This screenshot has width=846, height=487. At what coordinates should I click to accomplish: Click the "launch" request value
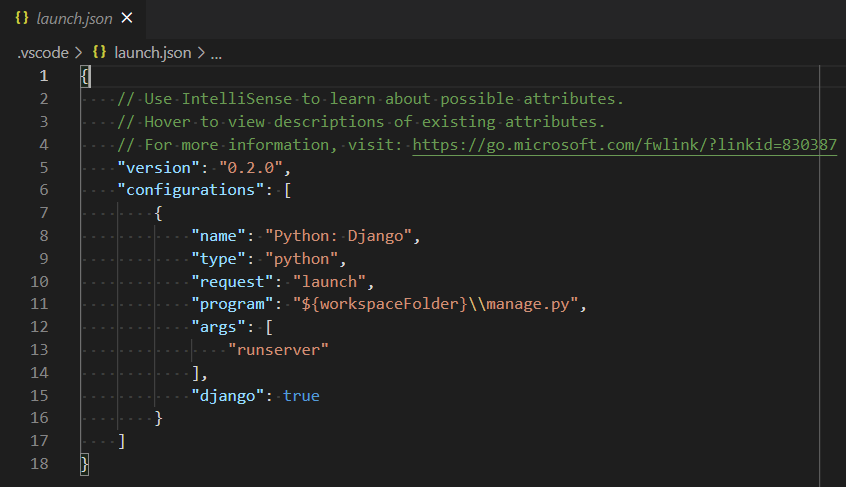click(329, 282)
